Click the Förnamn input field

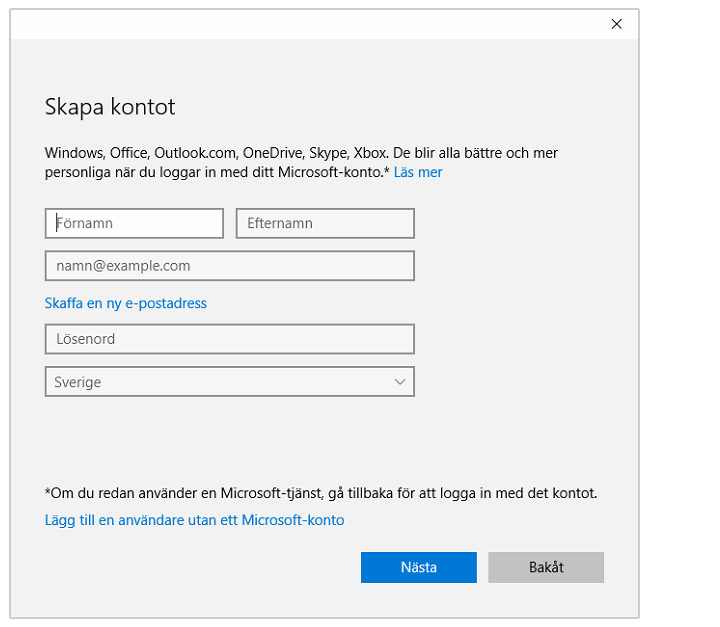pyautogui.click(x=134, y=223)
